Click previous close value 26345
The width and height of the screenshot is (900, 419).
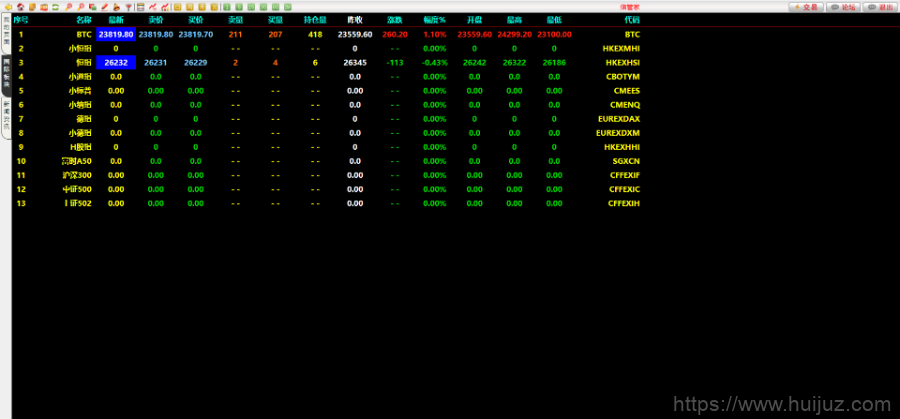click(x=355, y=63)
